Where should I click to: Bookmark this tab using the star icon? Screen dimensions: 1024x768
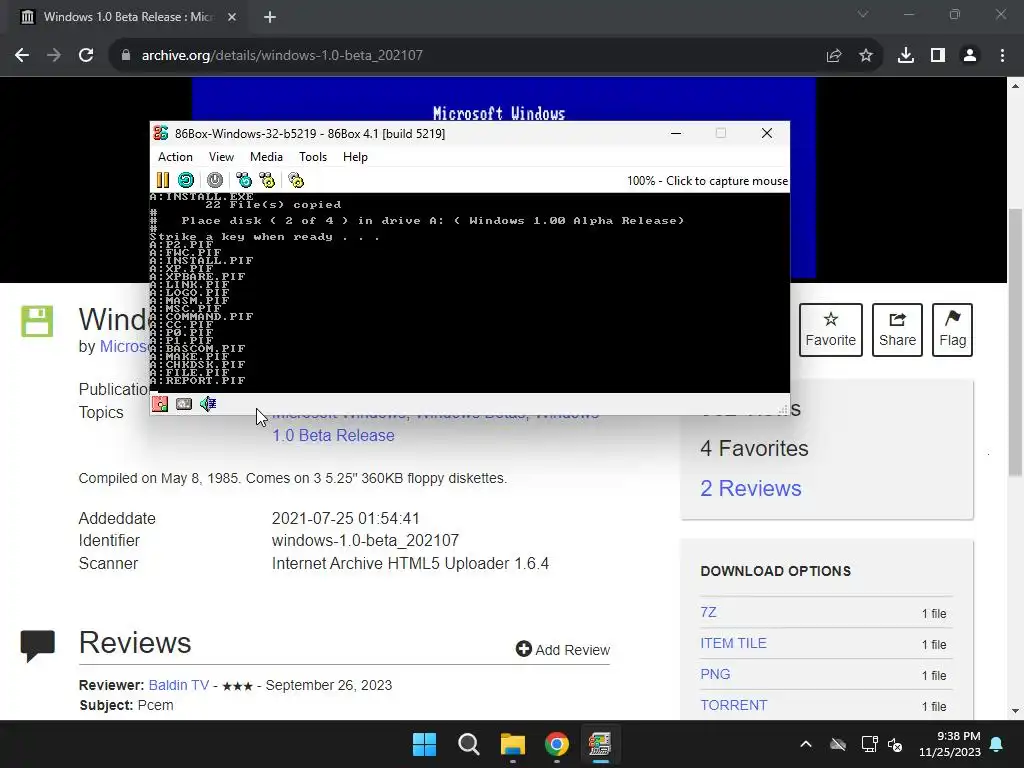(866, 56)
